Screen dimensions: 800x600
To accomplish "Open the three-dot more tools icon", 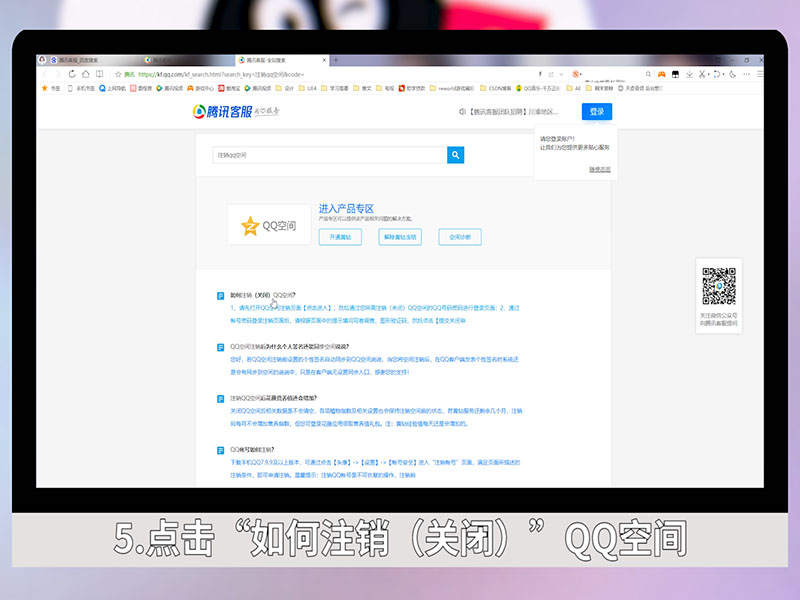I will (746, 74).
